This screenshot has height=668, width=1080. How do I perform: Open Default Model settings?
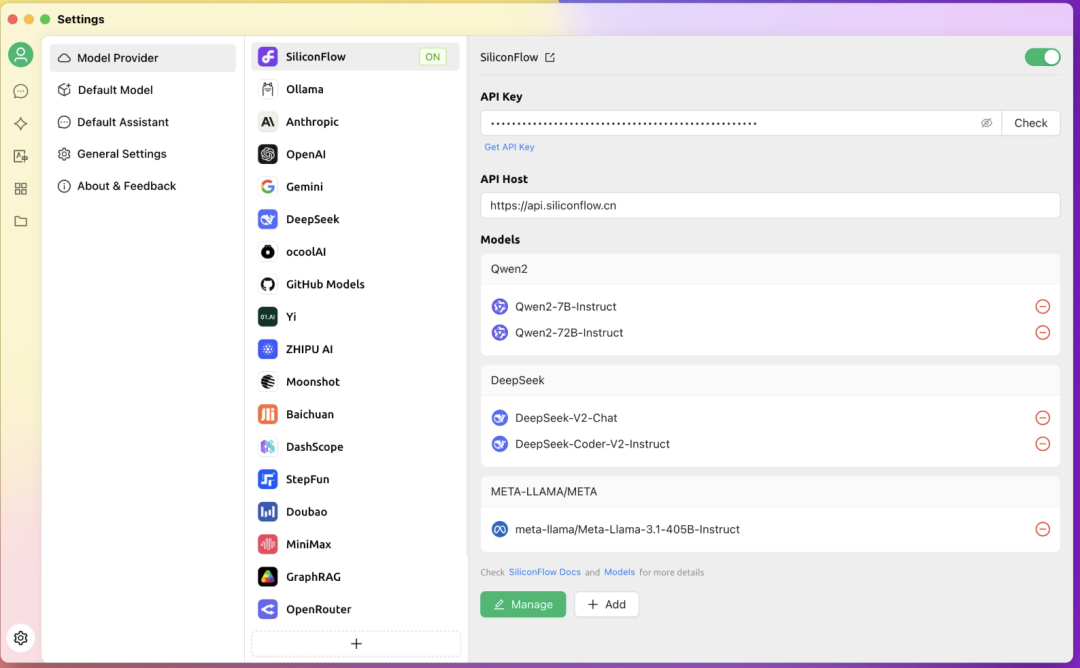(143, 90)
